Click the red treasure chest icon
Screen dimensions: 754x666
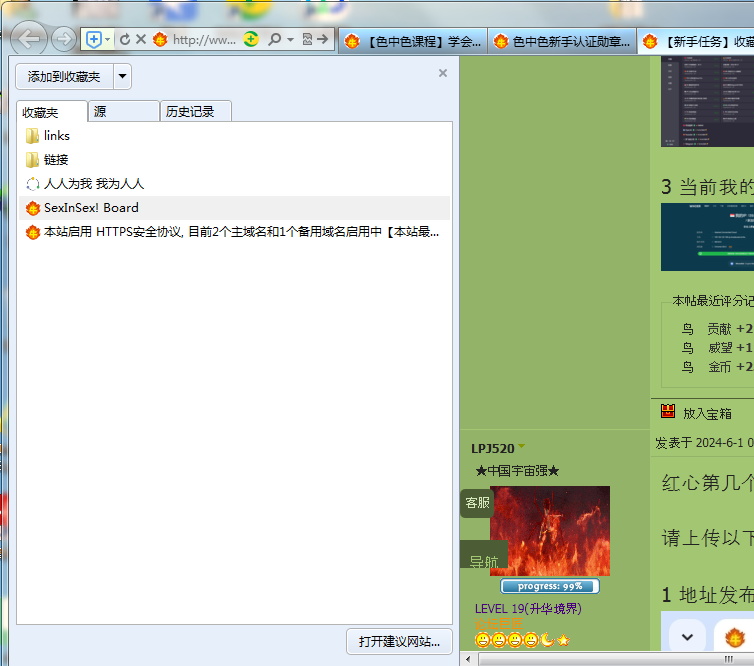coord(668,412)
